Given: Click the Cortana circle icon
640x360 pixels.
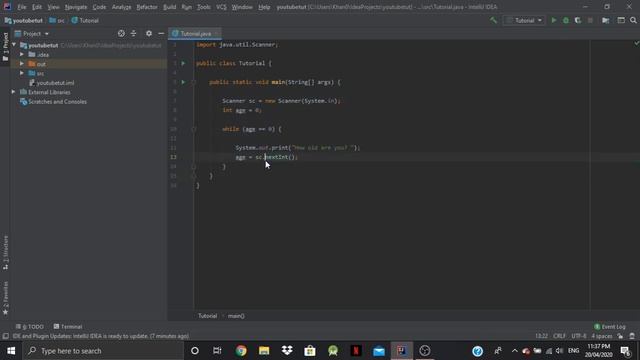Looking at the screenshot, I should click(195, 351).
